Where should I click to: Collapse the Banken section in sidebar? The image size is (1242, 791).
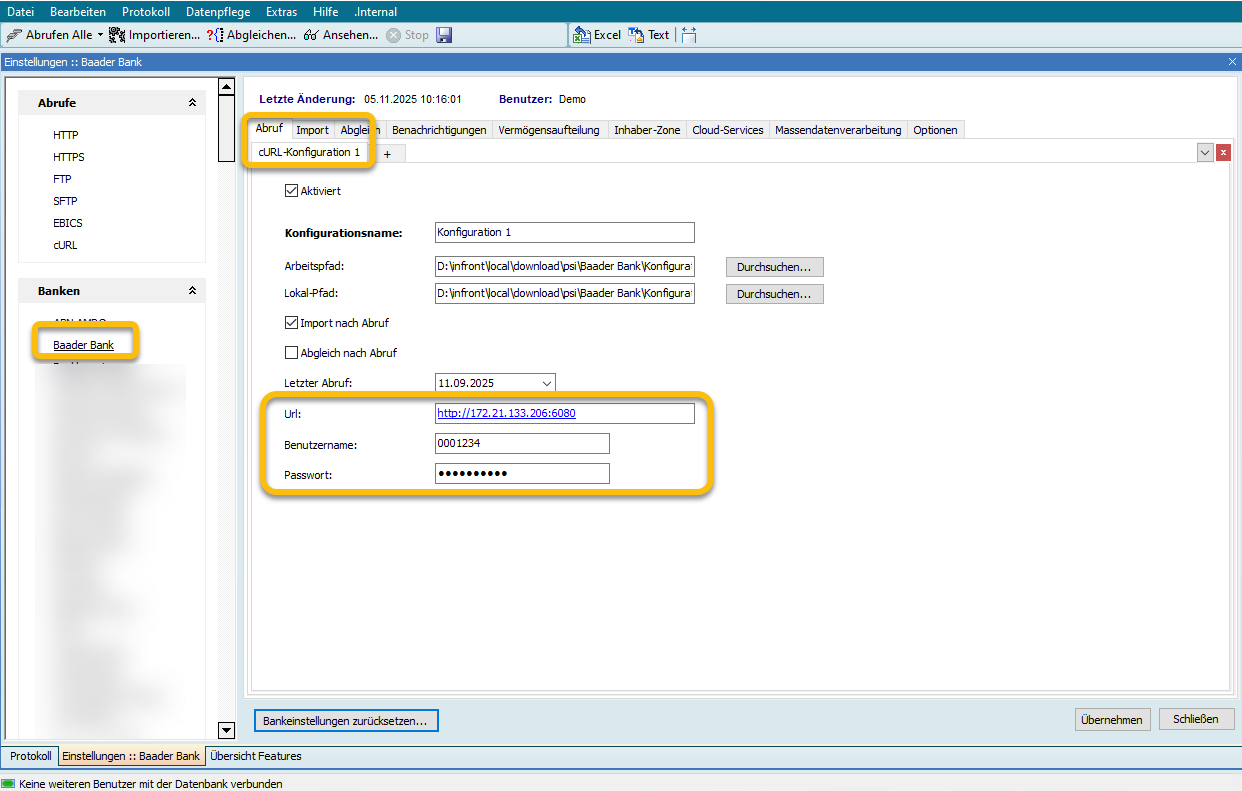tap(192, 291)
